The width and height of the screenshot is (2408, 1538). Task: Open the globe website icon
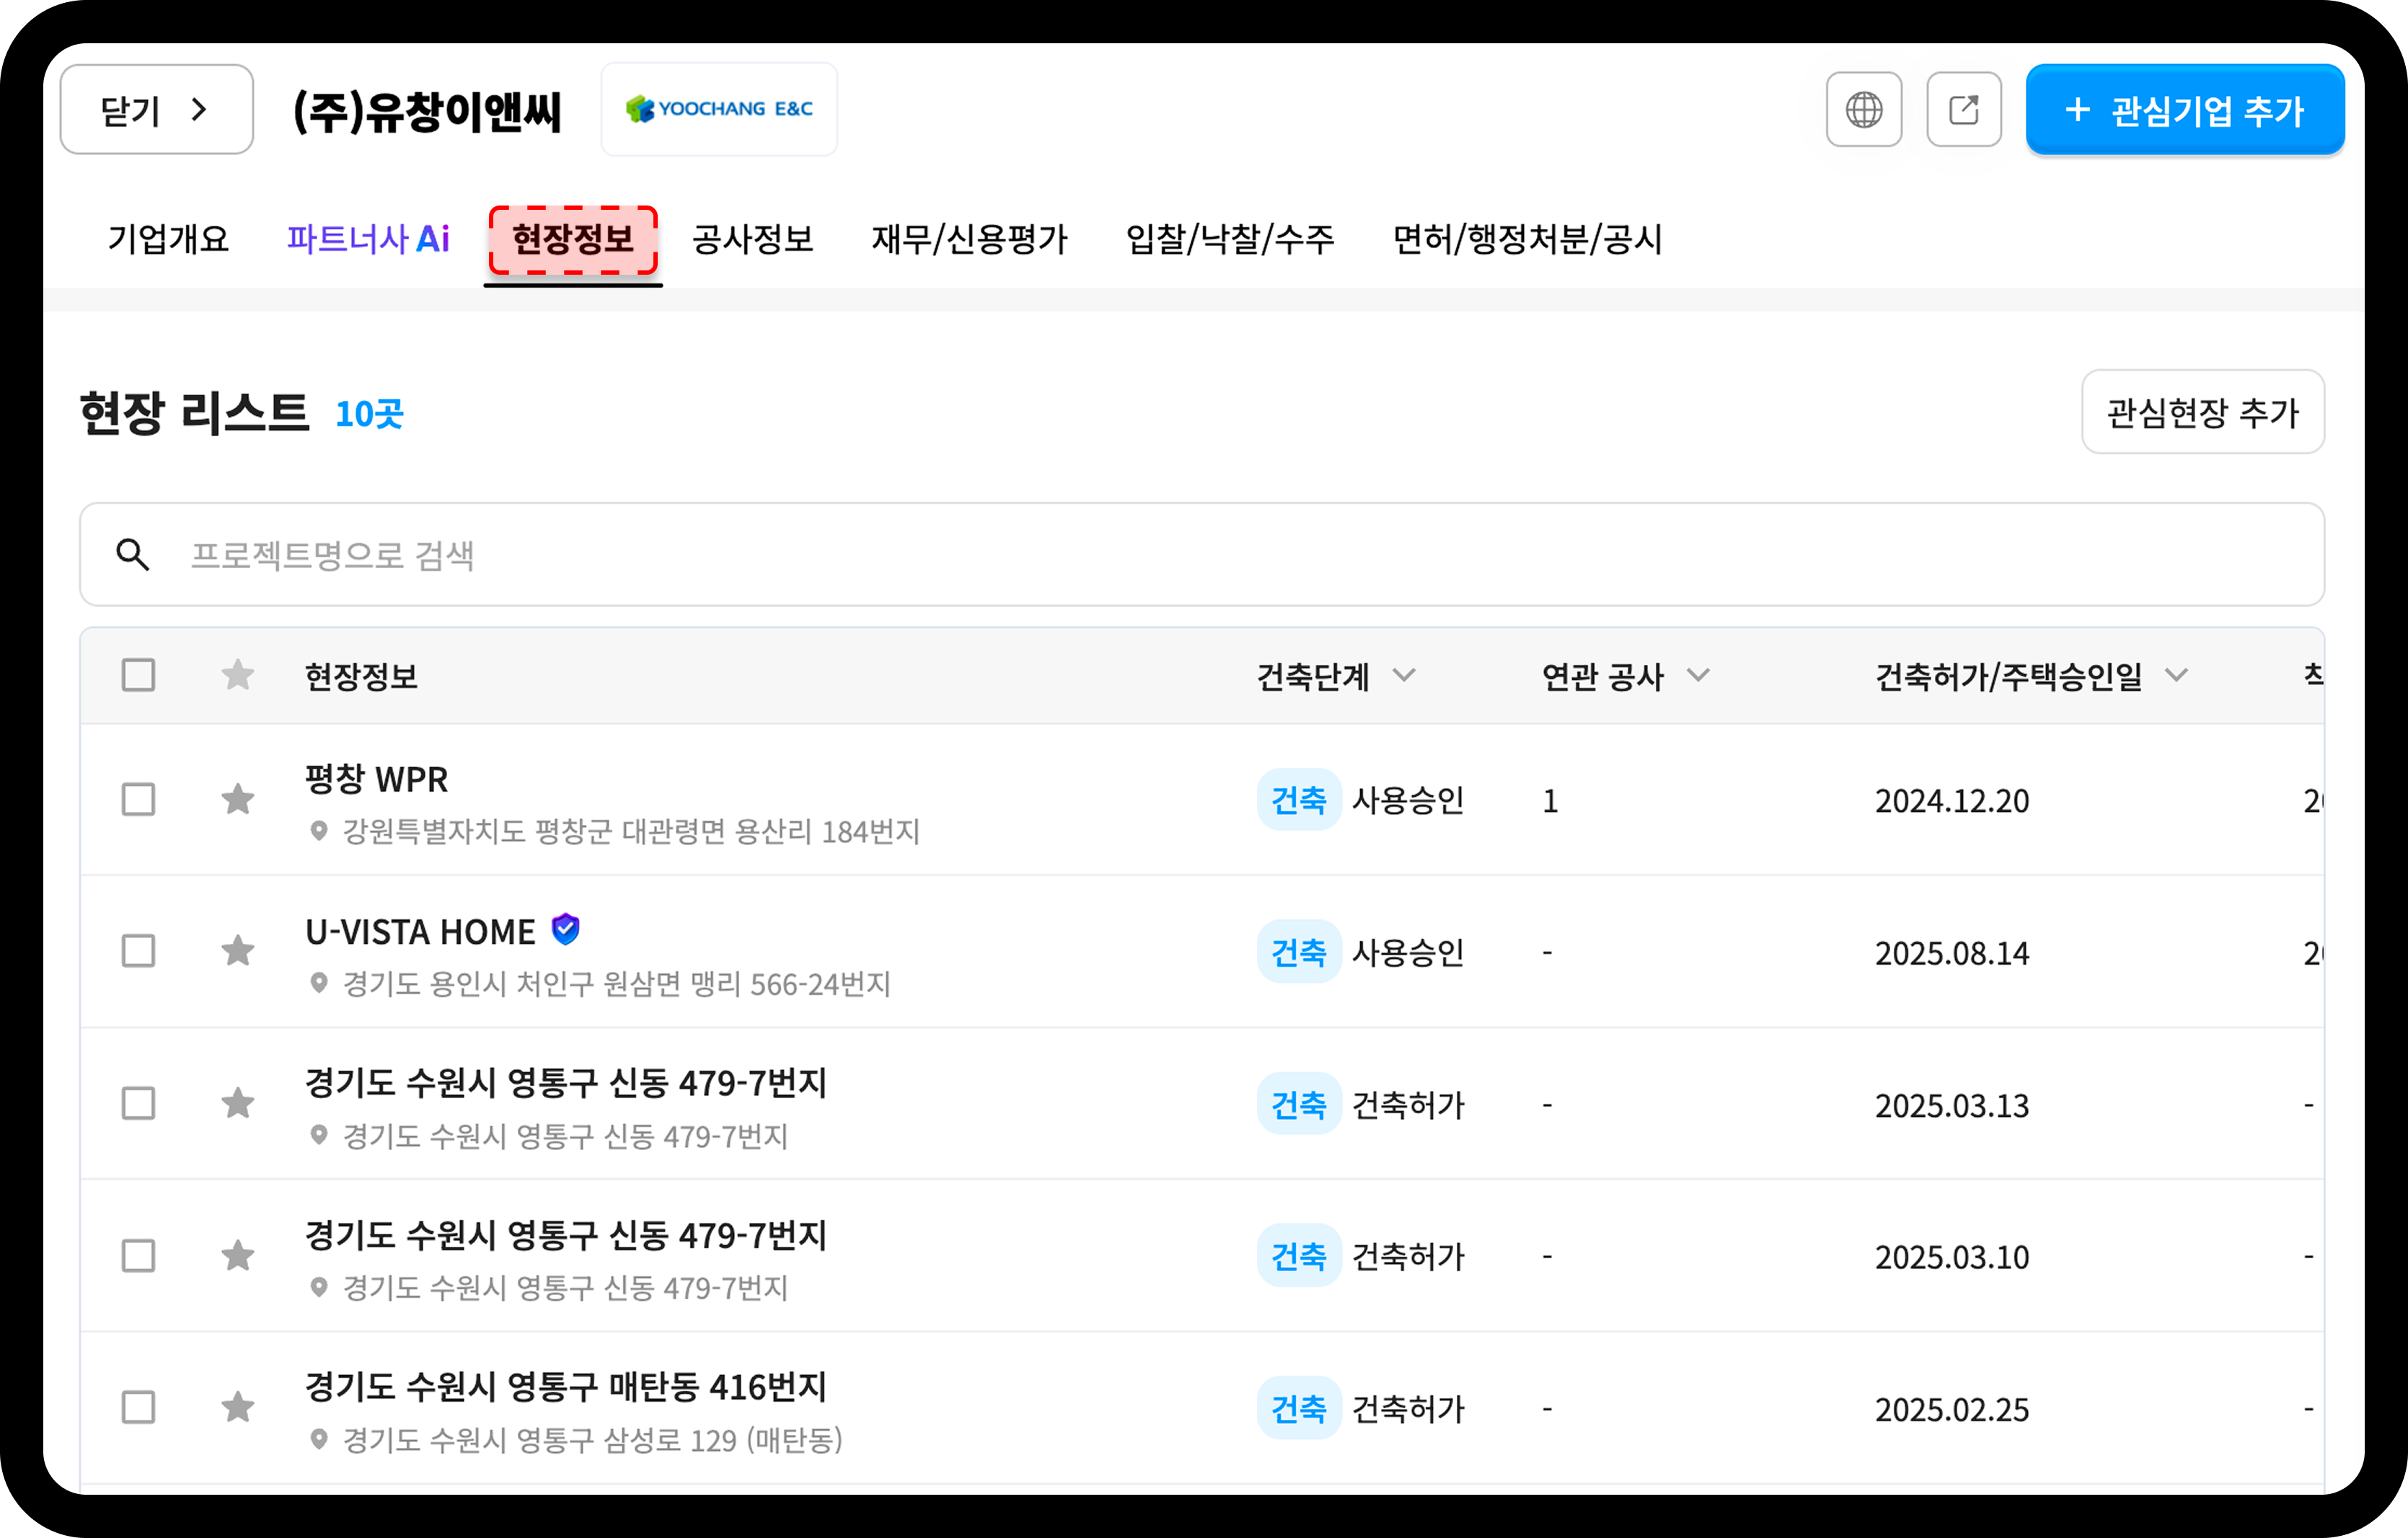pos(1863,109)
